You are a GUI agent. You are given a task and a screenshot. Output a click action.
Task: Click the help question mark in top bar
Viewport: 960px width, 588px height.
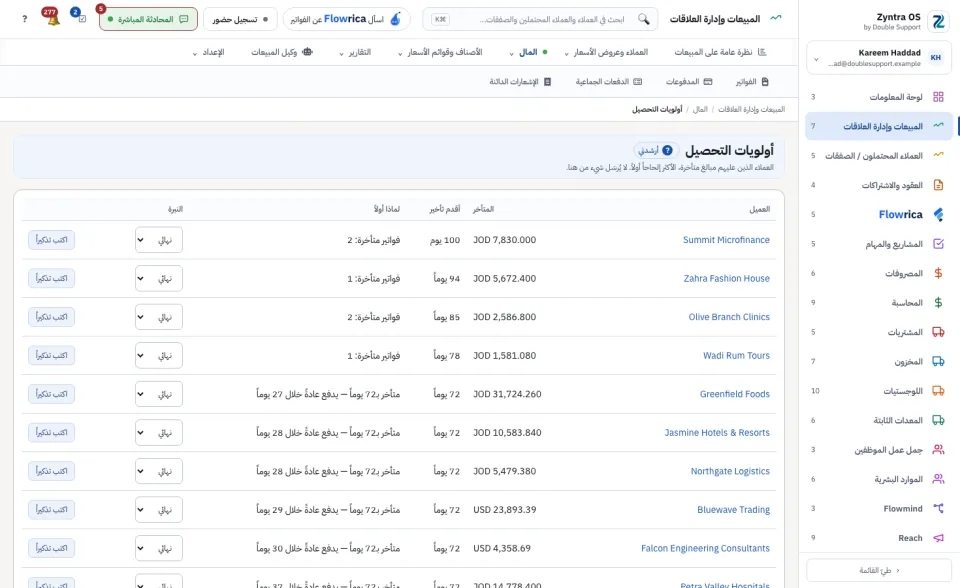pyautogui.click(x=24, y=19)
